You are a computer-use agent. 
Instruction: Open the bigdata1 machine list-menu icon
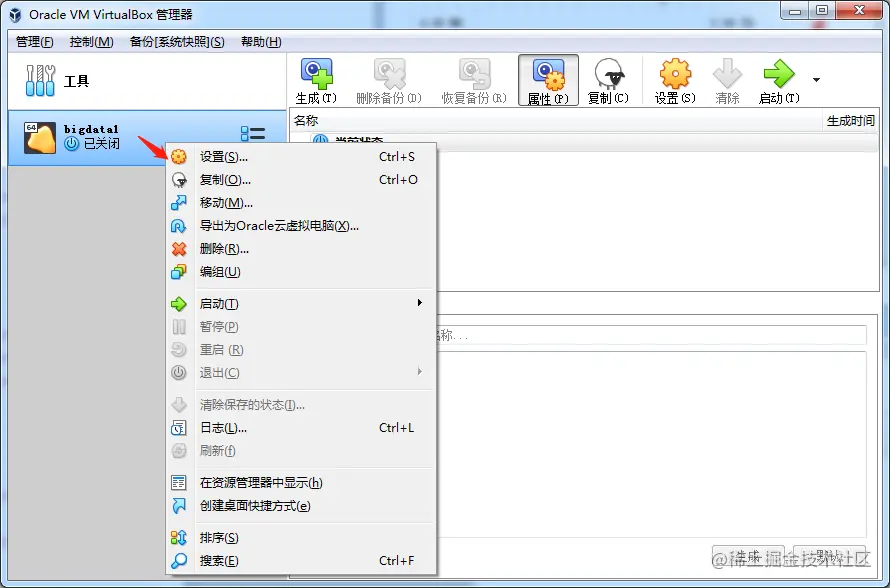(253, 133)
